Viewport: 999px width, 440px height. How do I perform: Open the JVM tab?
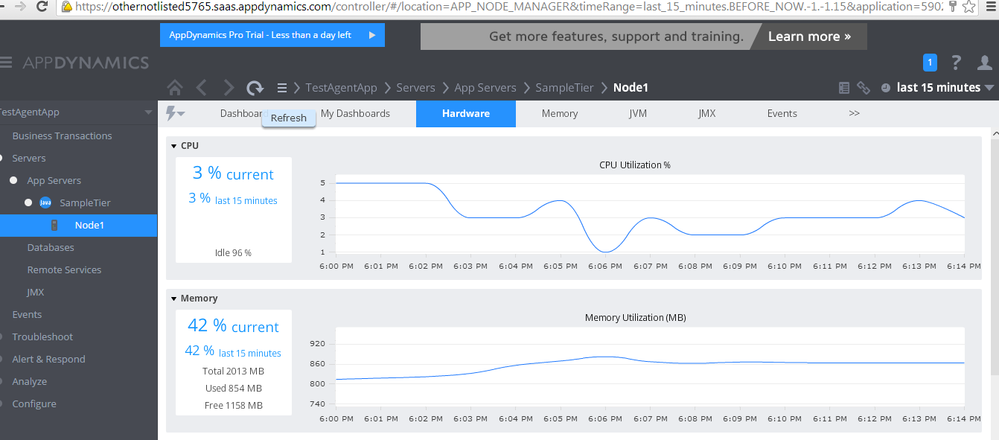click(638, 113)
